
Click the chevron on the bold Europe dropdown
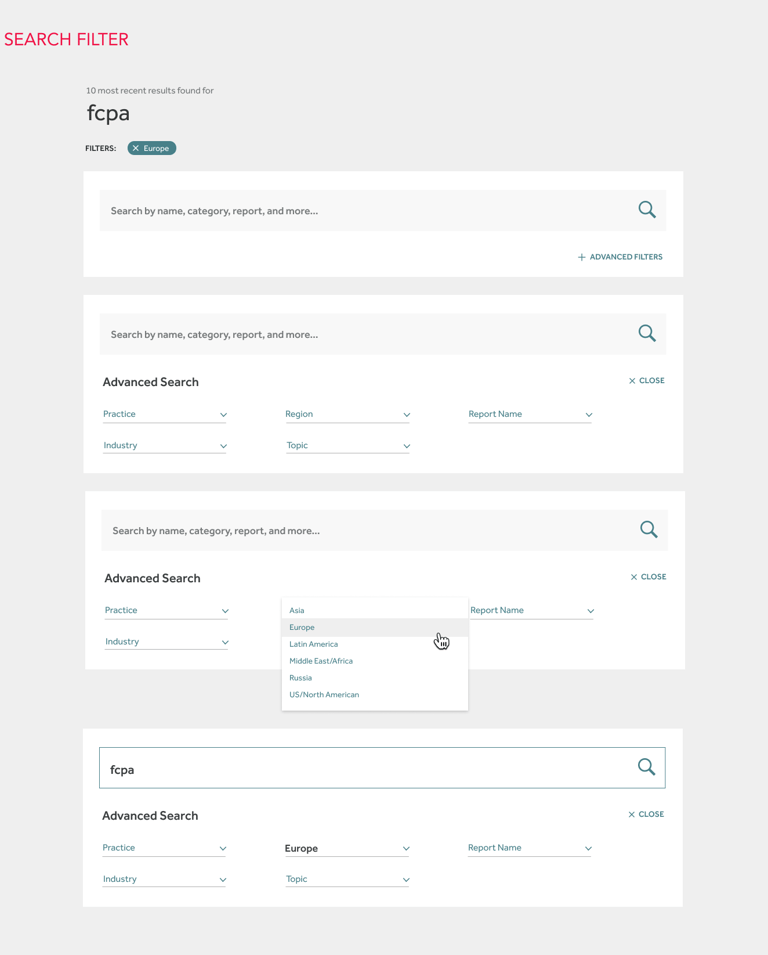(x=406, y=849)
